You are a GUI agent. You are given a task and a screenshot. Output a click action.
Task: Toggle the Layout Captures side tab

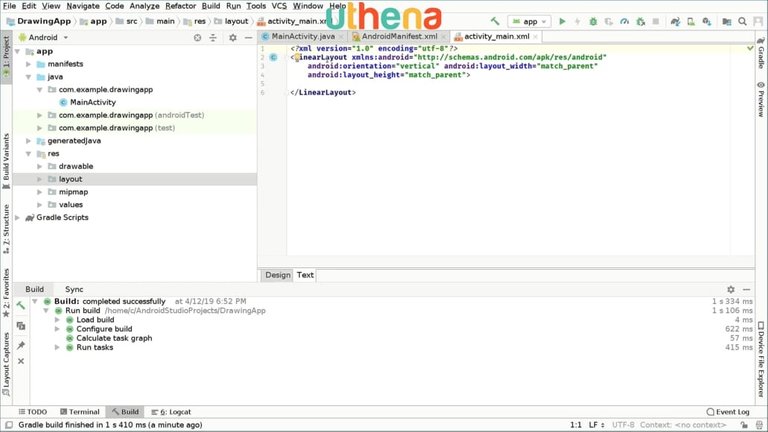point(6,364)
